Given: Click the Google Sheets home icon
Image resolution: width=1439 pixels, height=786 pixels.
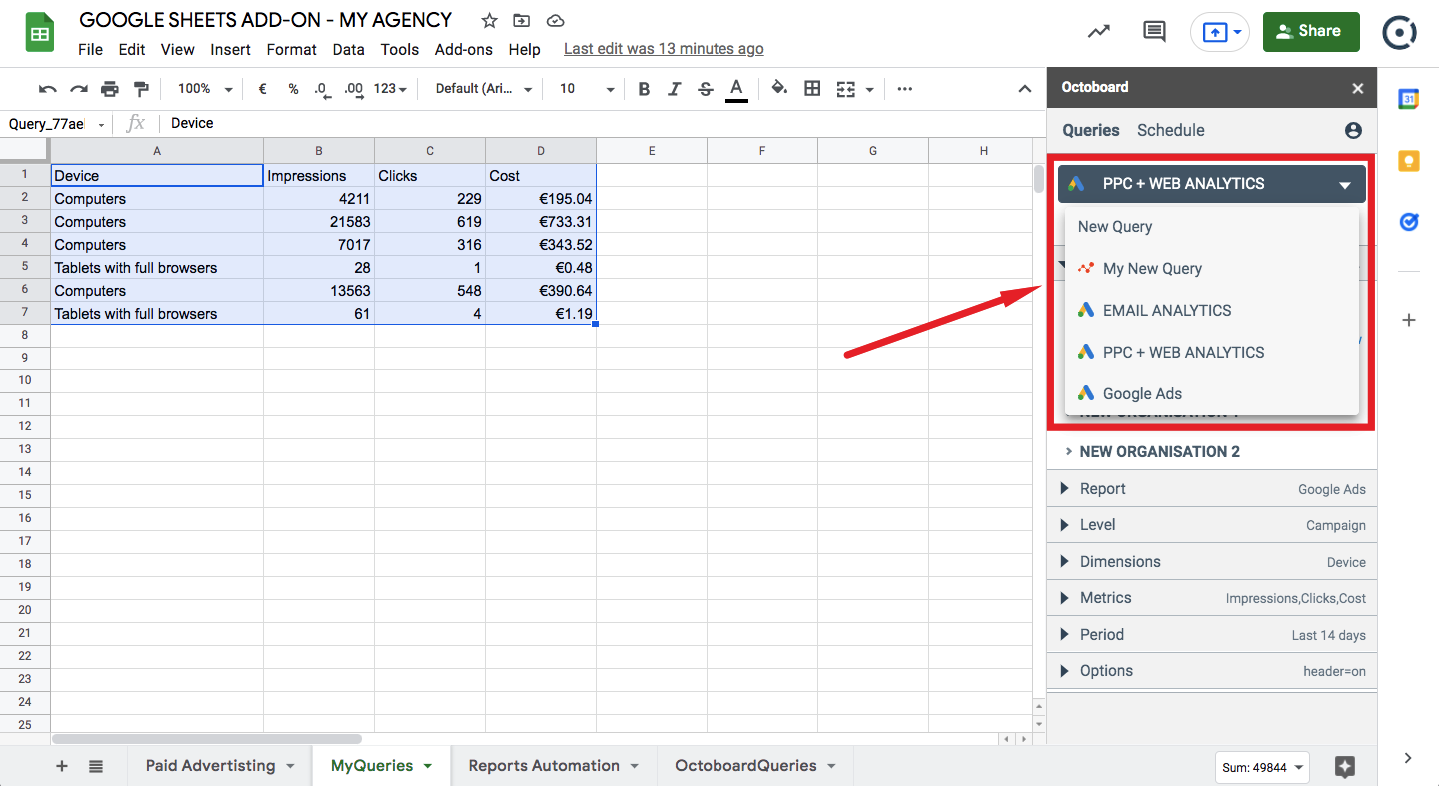Looking at the screenshot, I should click(x=40, y=33).
